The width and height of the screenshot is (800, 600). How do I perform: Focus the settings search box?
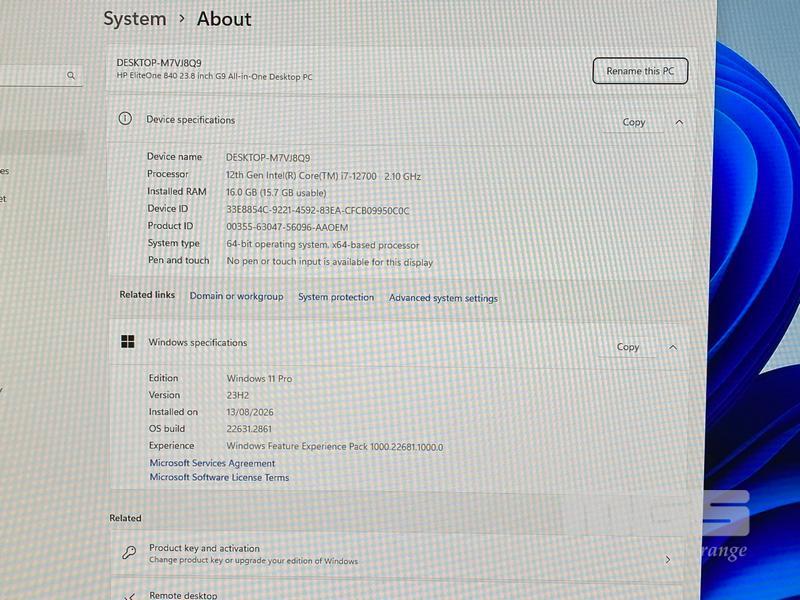[x=41, y=76]
